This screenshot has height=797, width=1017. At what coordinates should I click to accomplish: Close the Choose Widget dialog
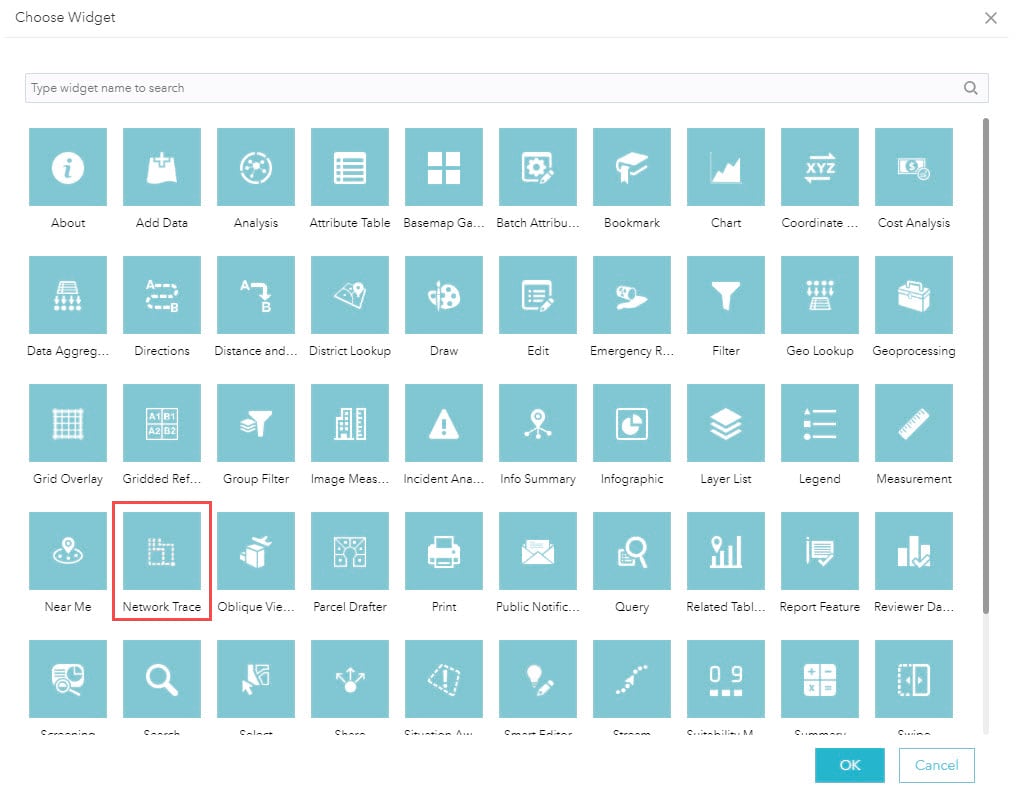990,18
